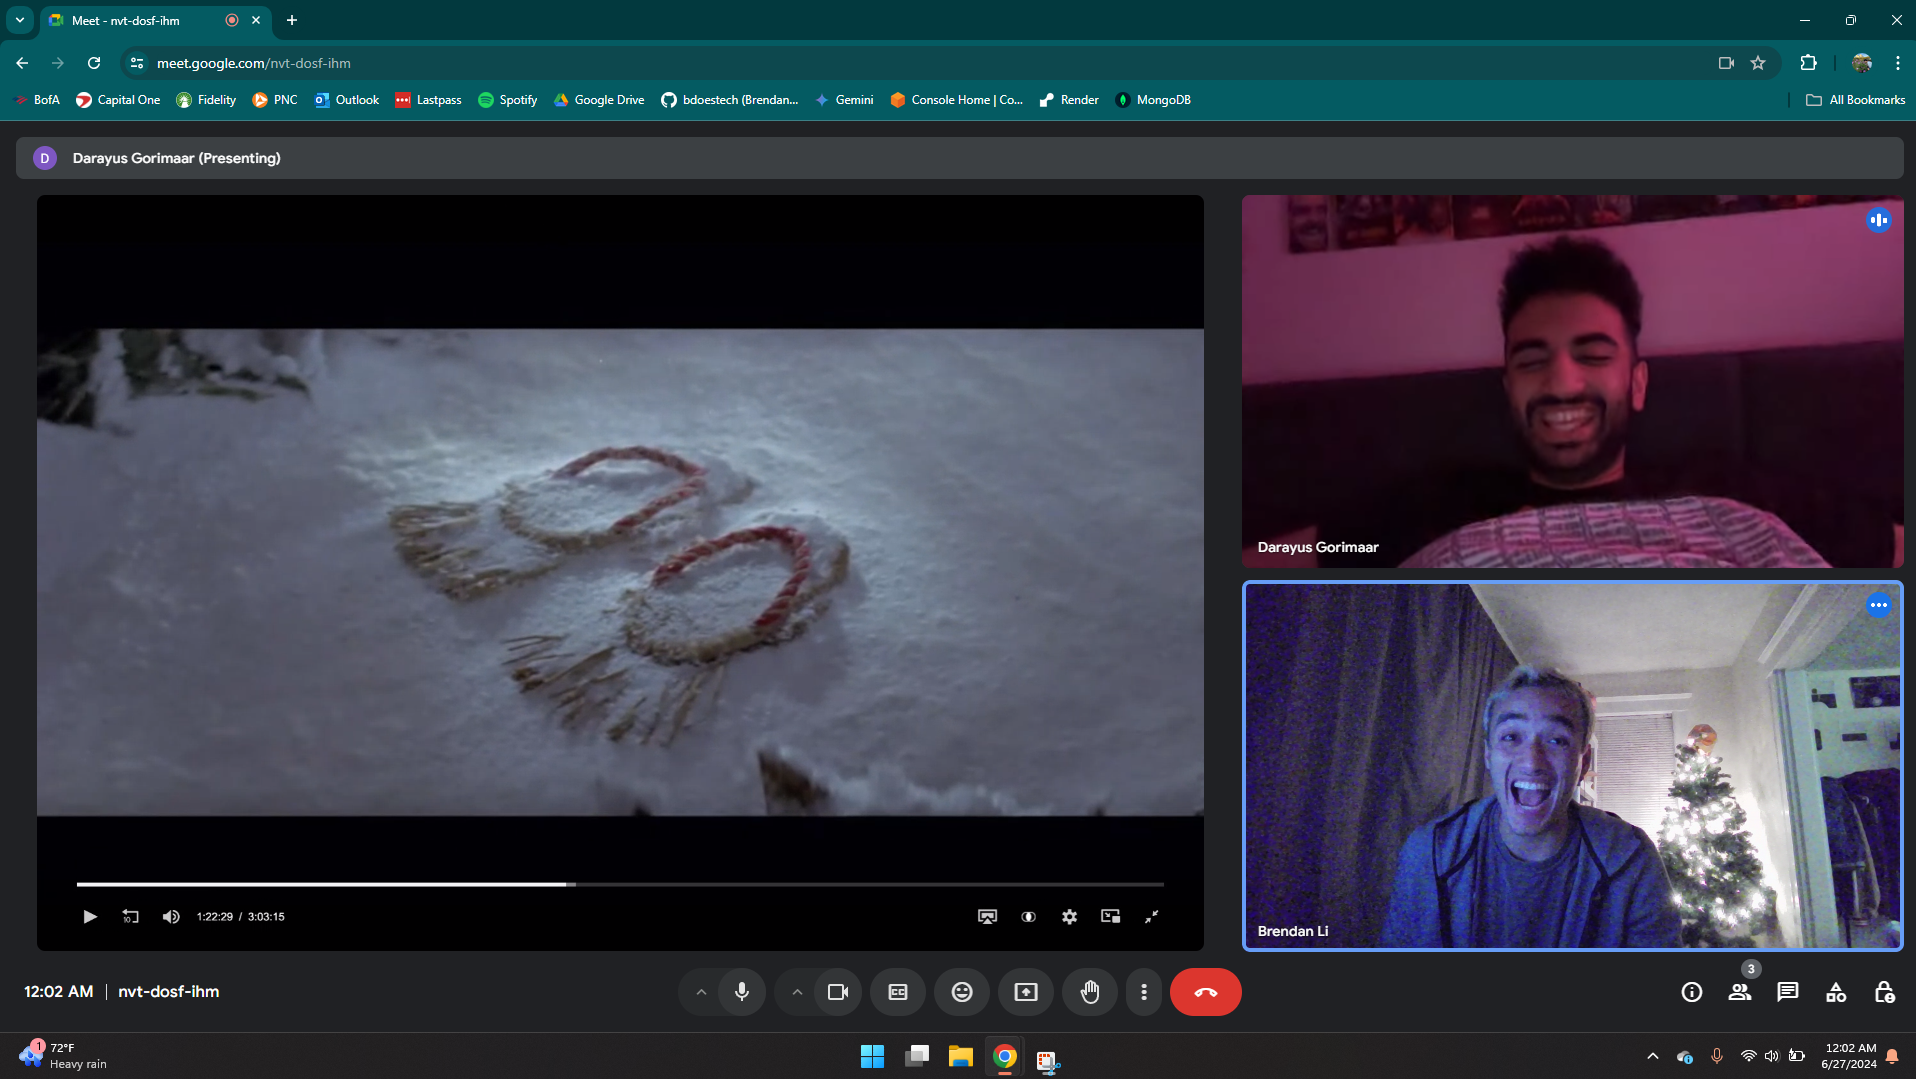Open the emoji reactions button

[x=961, y=992]
